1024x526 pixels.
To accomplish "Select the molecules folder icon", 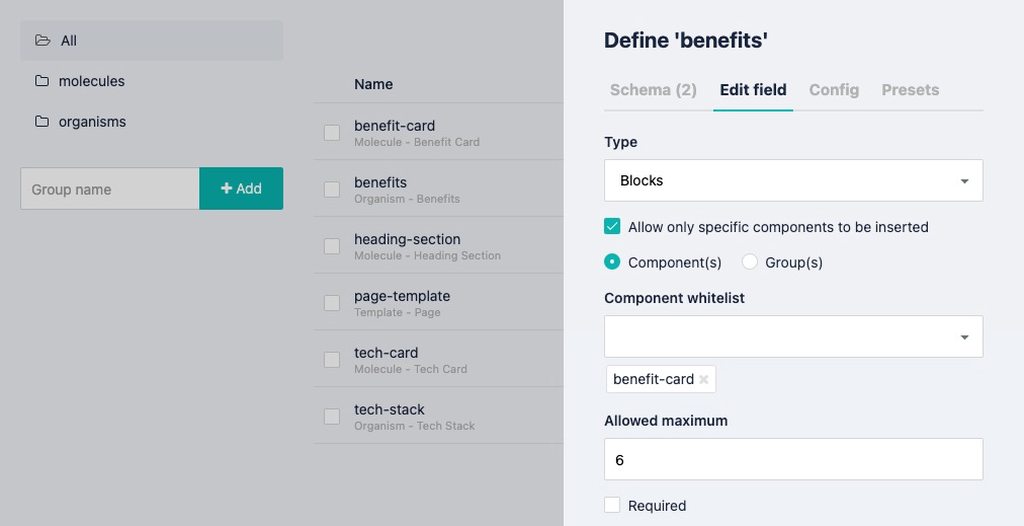I will click(x=42, y=81).
